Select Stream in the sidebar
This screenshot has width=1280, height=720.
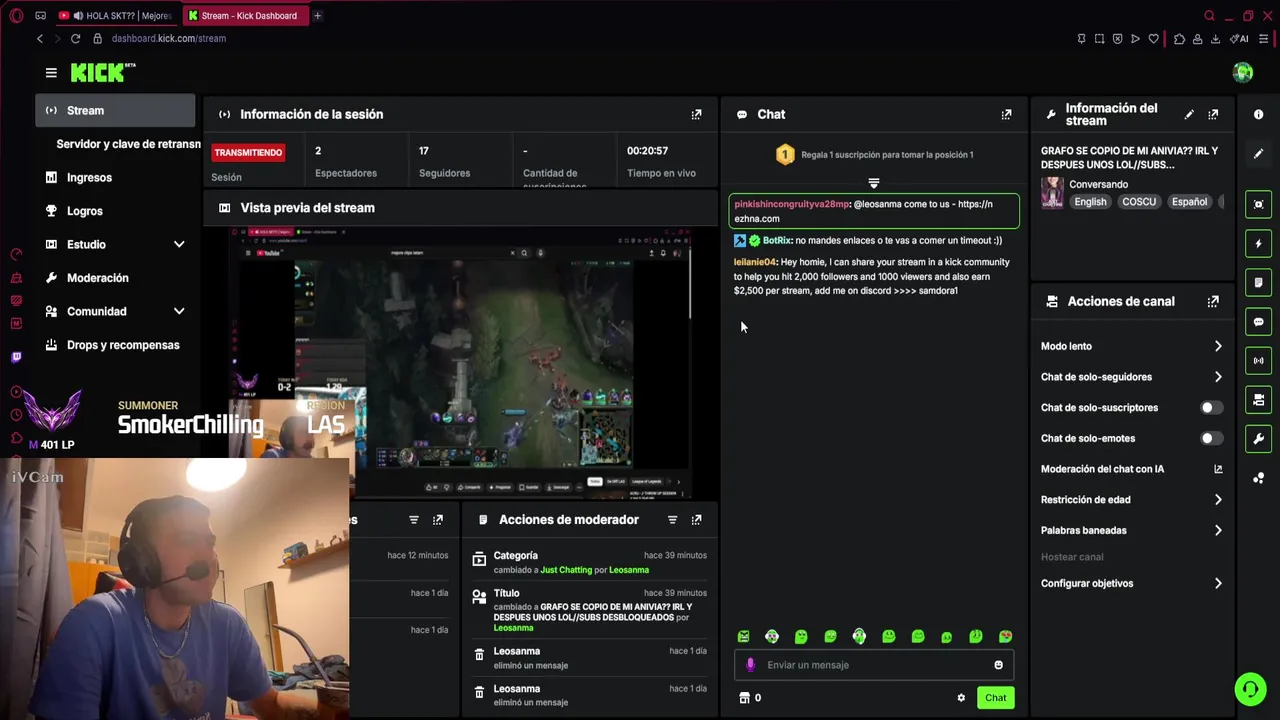[x=115, y=111]
